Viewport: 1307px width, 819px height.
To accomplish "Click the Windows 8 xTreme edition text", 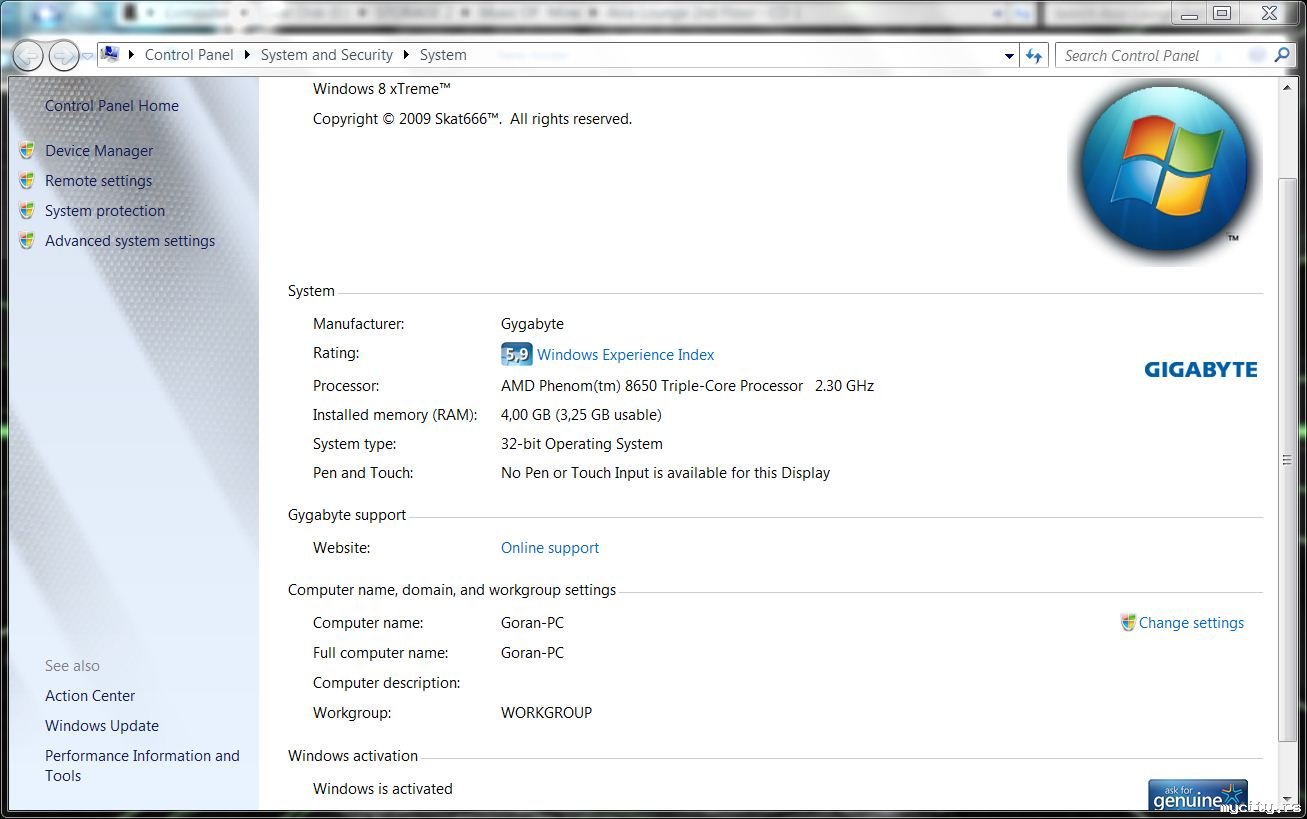I will (x=382, y=89).
